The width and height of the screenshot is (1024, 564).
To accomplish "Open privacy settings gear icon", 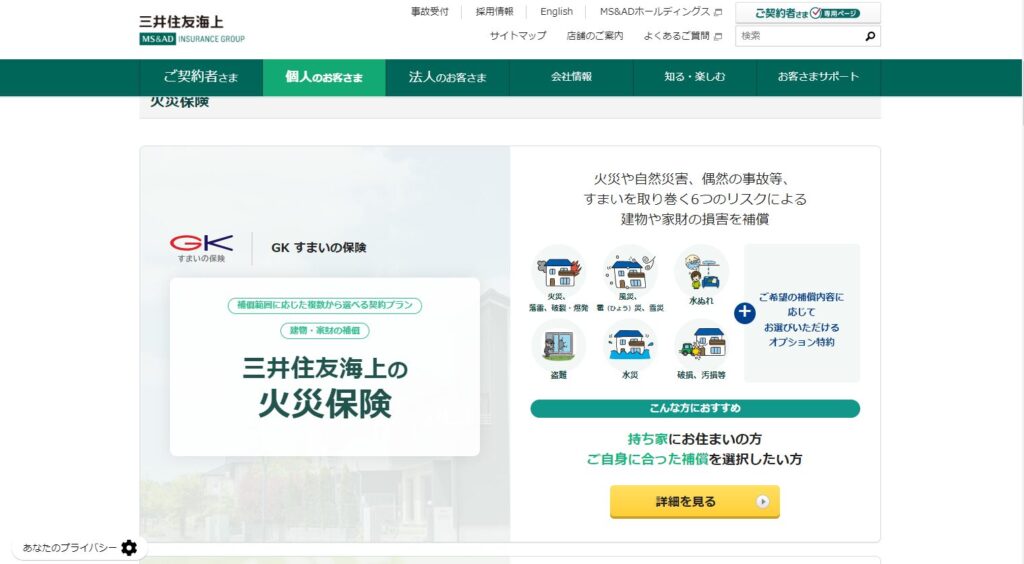I will tap(129, 548).
